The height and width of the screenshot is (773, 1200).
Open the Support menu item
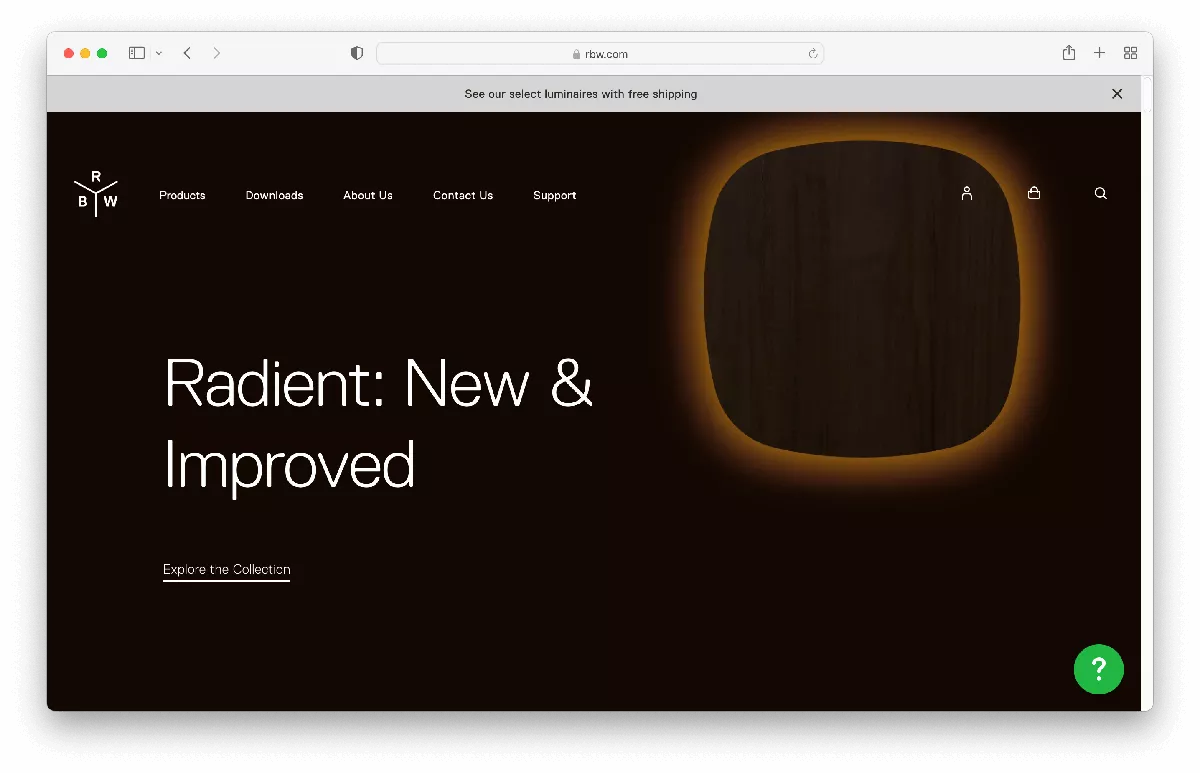(554, 195)
